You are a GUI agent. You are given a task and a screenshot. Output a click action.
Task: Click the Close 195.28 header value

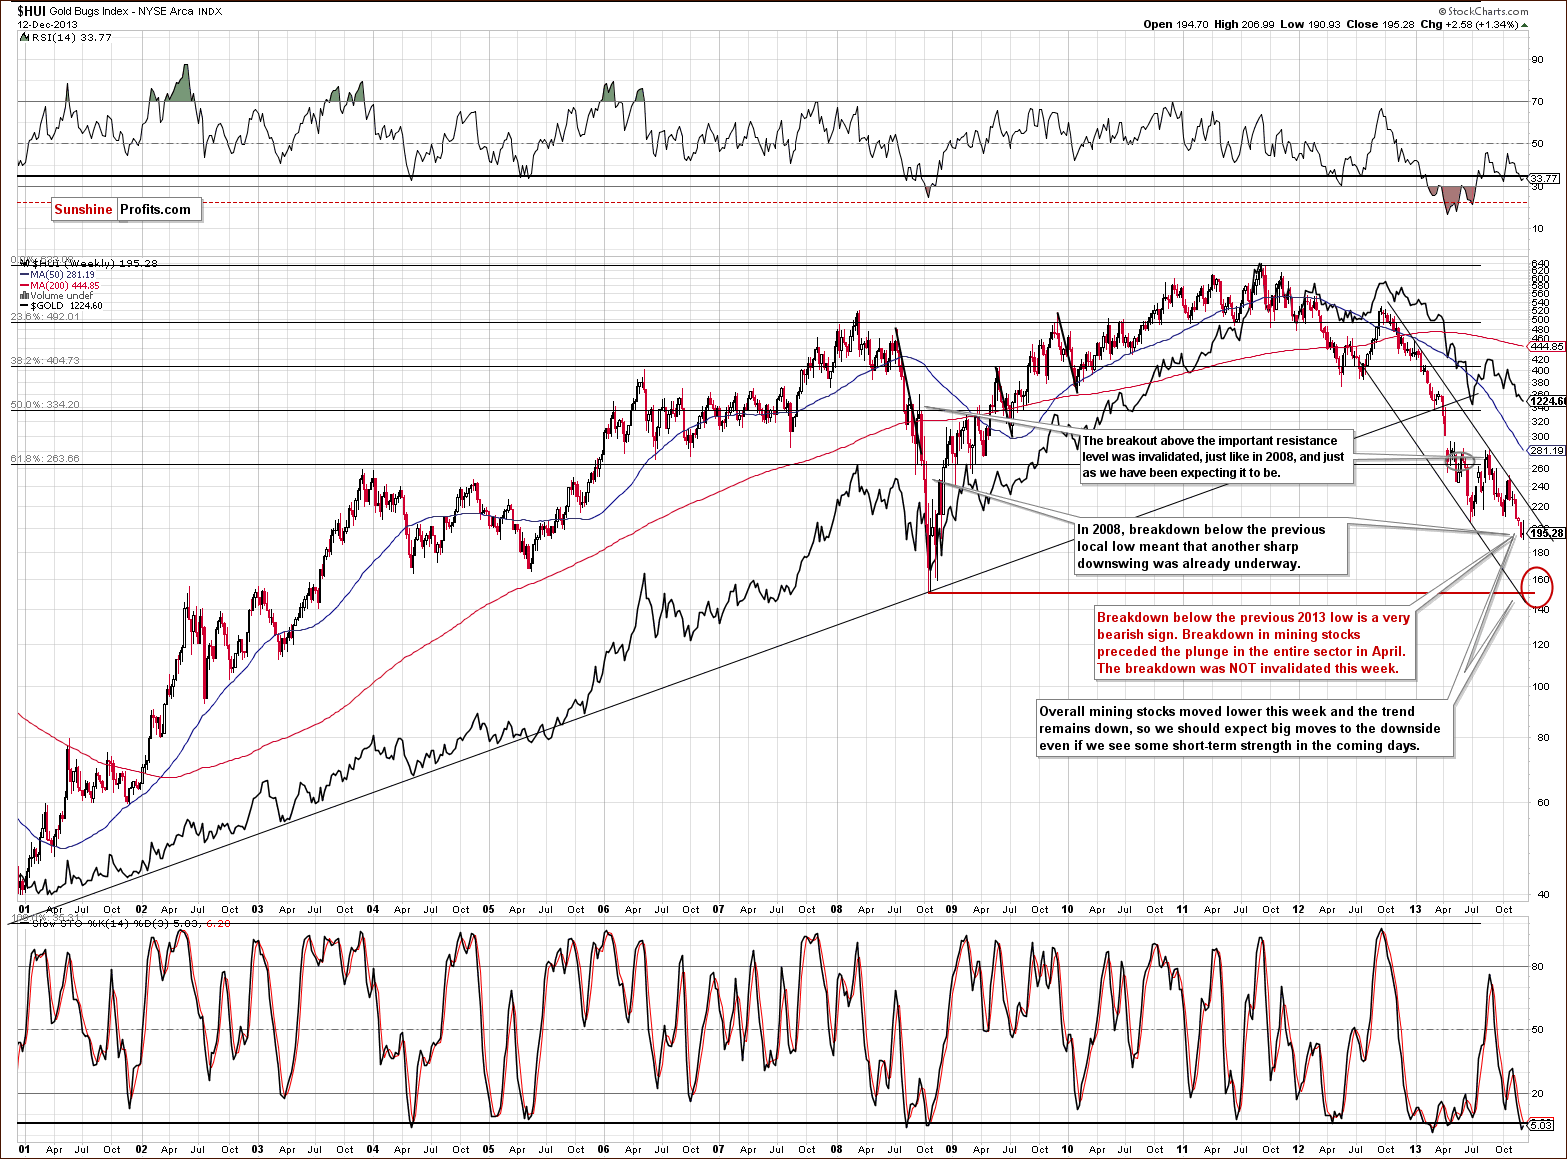[1379, 24]
